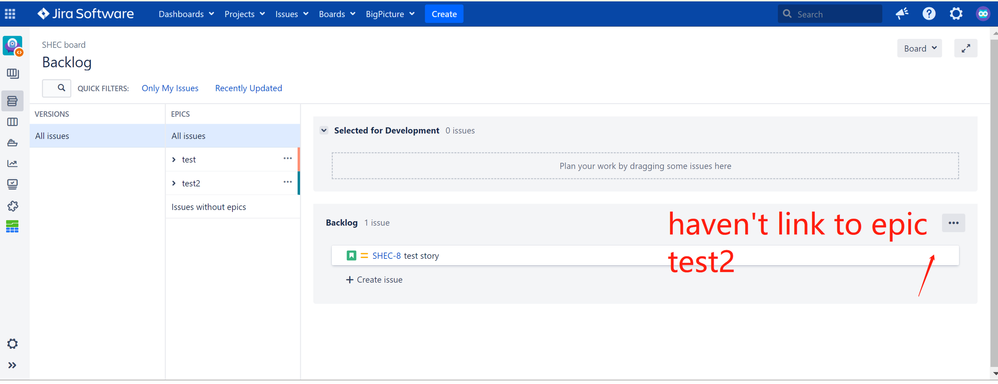Open the Projects menu
998x384 pixels.
(x=244, y=14)
